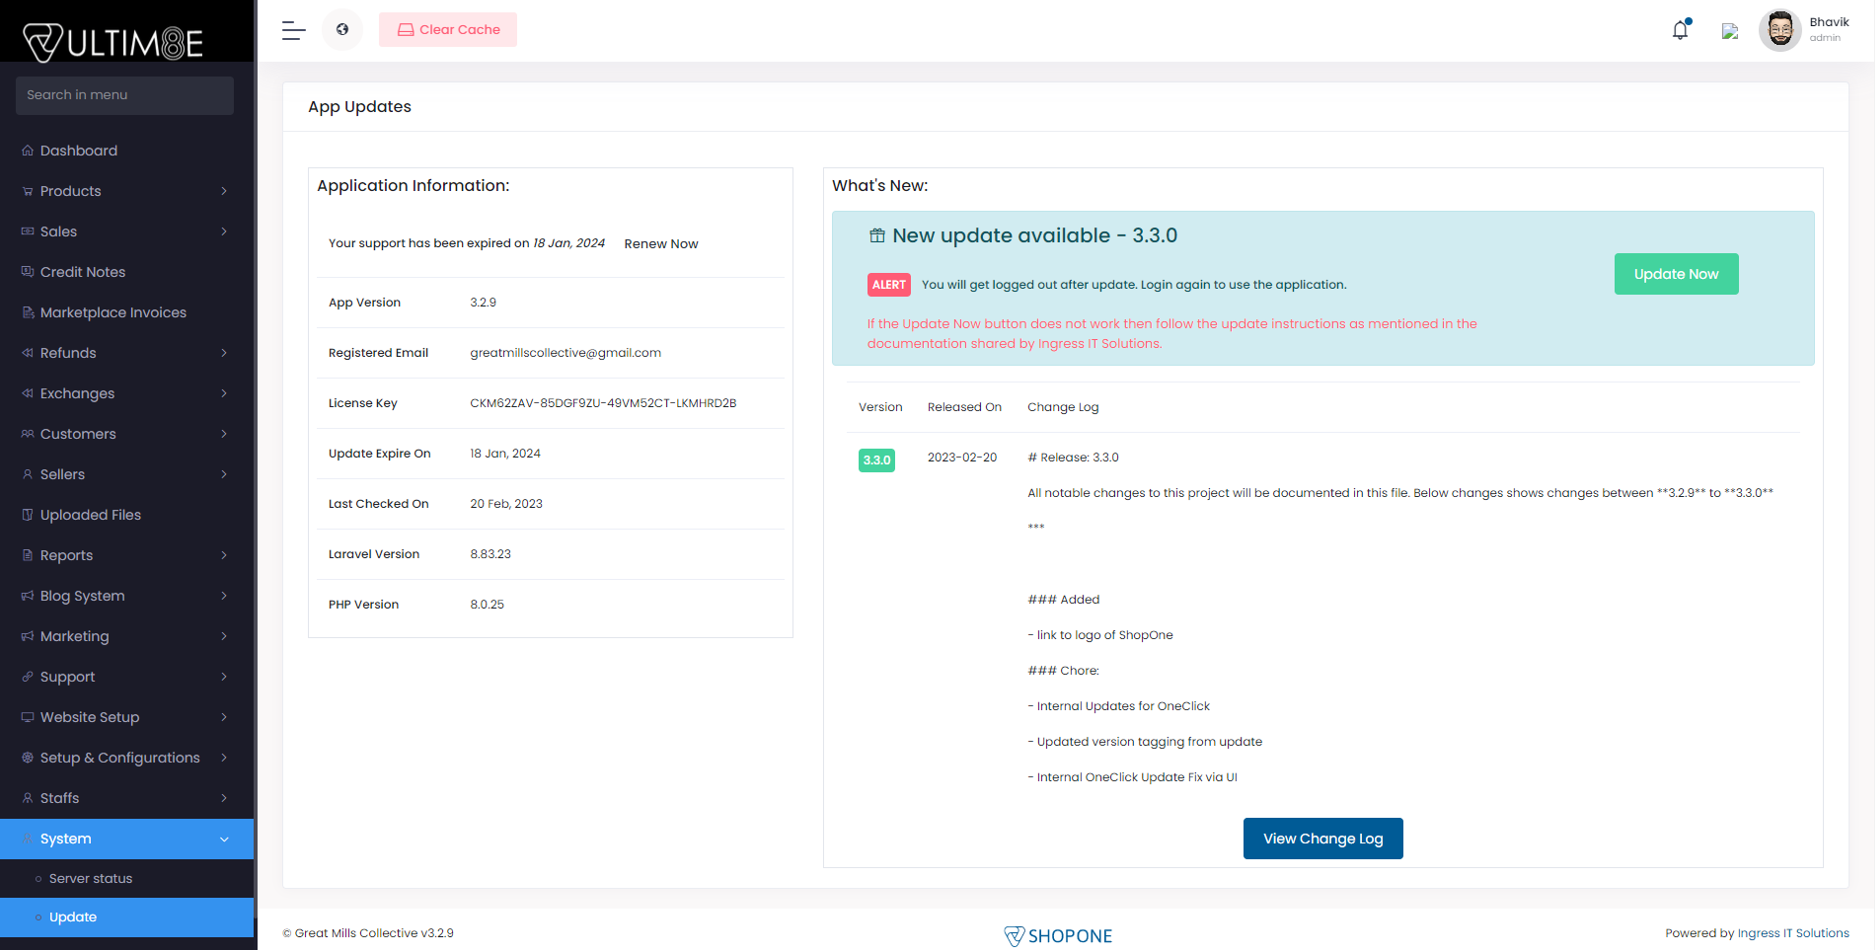
Task: Open View Change Log
Action: [1322, 838]
